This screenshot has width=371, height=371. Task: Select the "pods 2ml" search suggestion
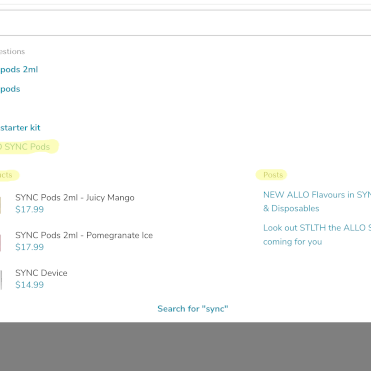click(19, 70)
